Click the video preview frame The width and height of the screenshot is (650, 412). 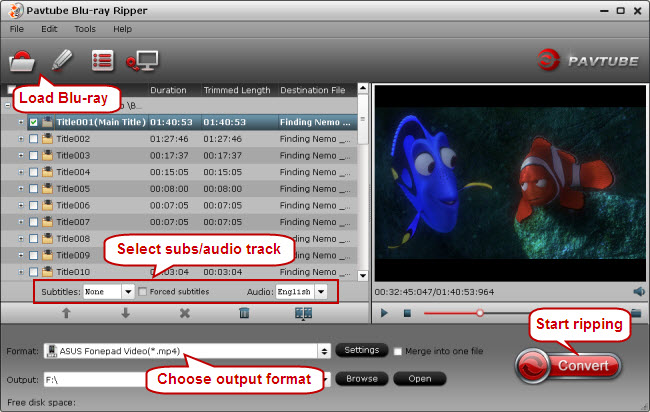(510, 184)
